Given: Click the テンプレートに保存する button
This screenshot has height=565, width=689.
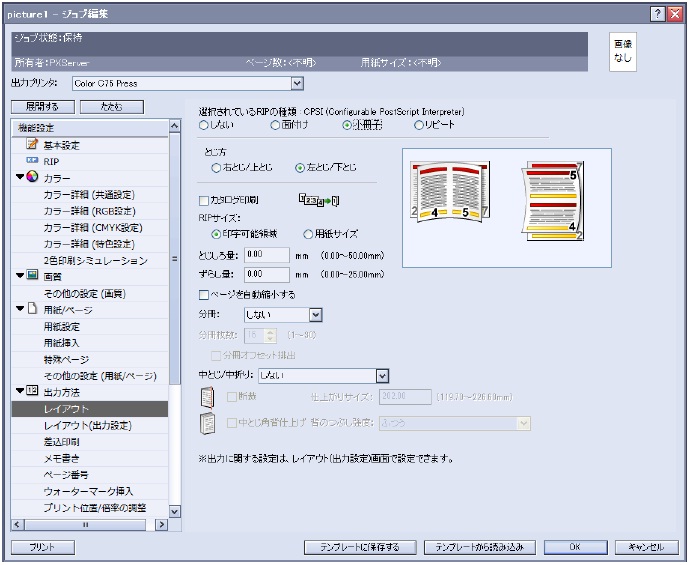Looking at the screenshot, I should [x=359, y=547].
